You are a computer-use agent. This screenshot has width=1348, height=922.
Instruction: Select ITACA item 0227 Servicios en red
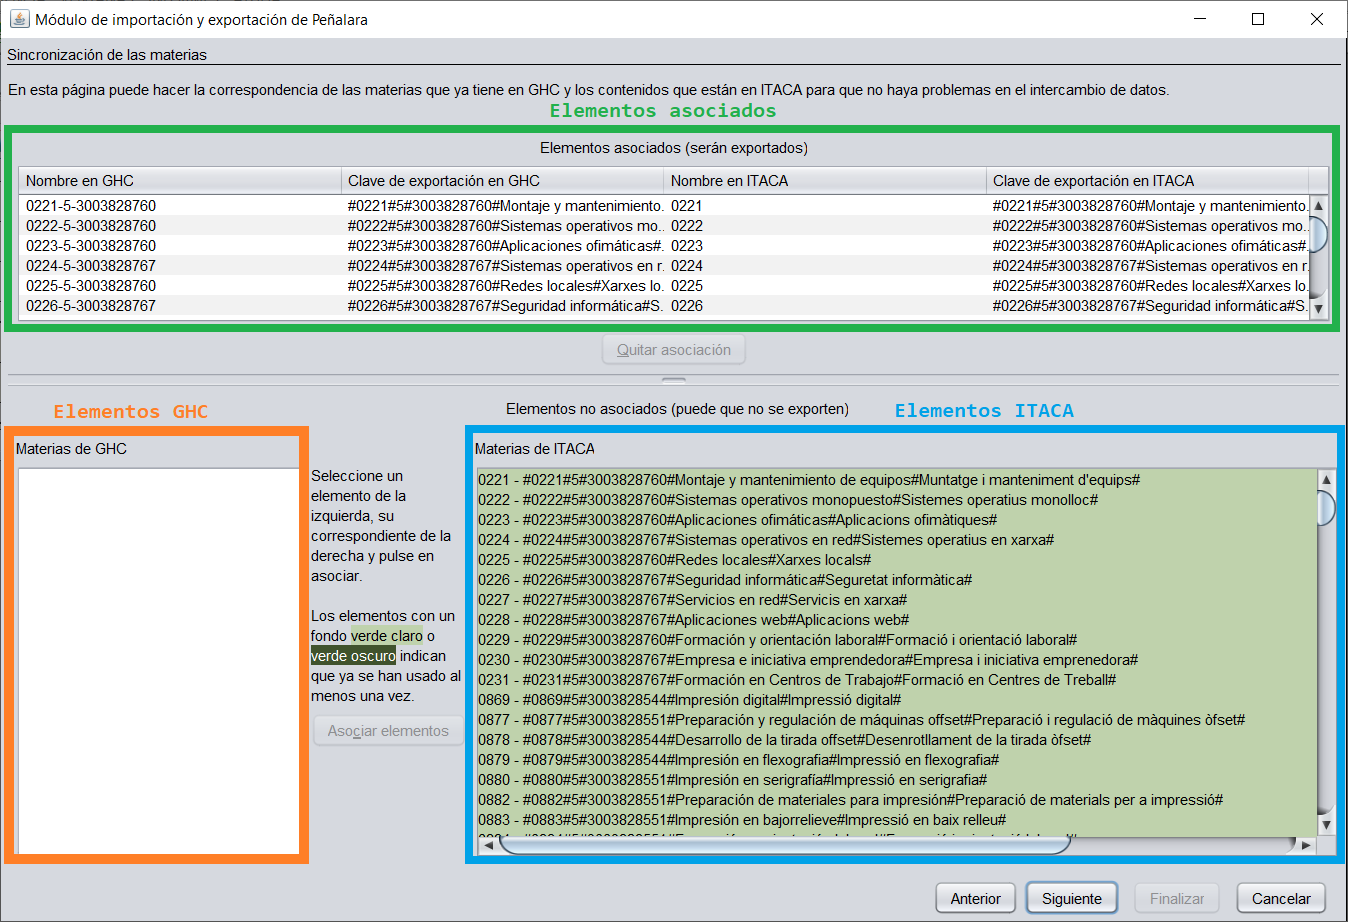click(897, 600)
